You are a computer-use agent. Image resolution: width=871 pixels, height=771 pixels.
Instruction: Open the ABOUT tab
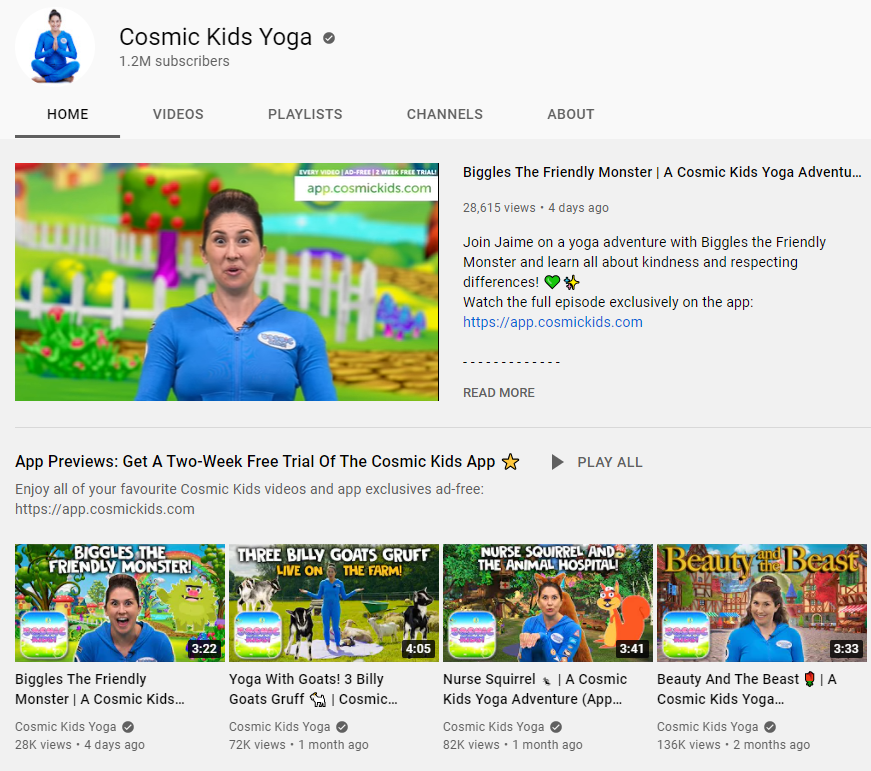[570, 114]
